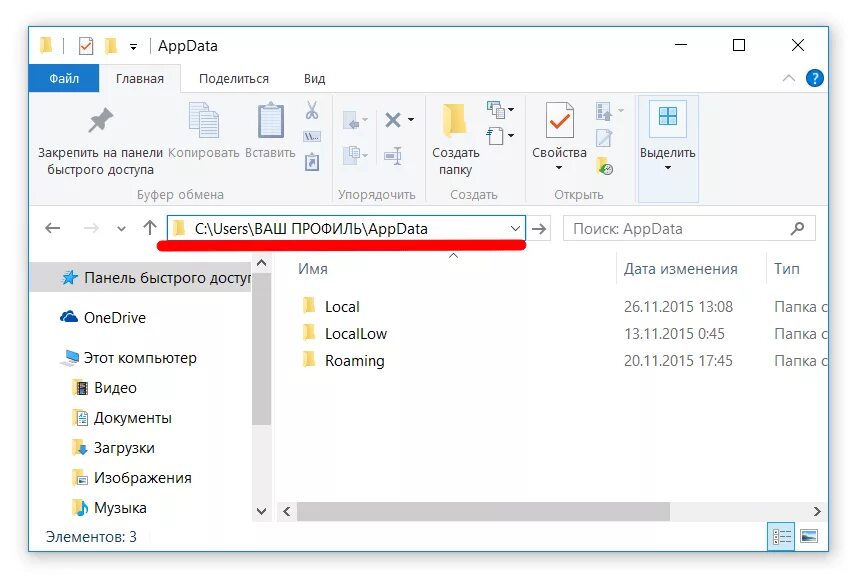The width and height of the screenshot is (861, 586).
Task: Go up one folder level arrow
Action: [150, 227]
